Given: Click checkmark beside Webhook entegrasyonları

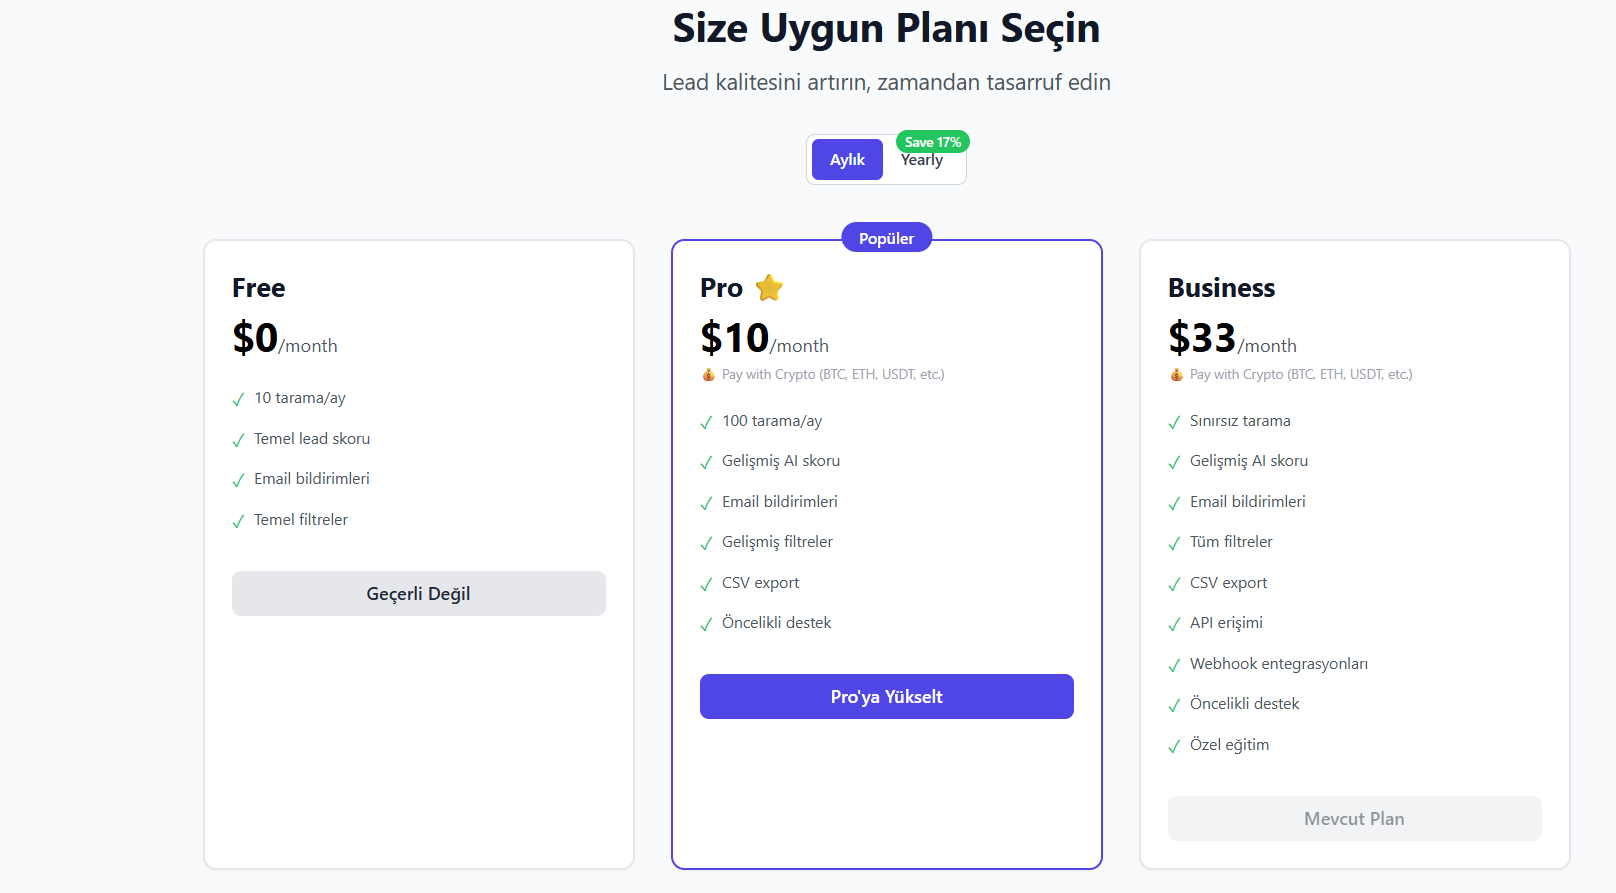Looking at the screenshot, I should (x=1174, y=666).
